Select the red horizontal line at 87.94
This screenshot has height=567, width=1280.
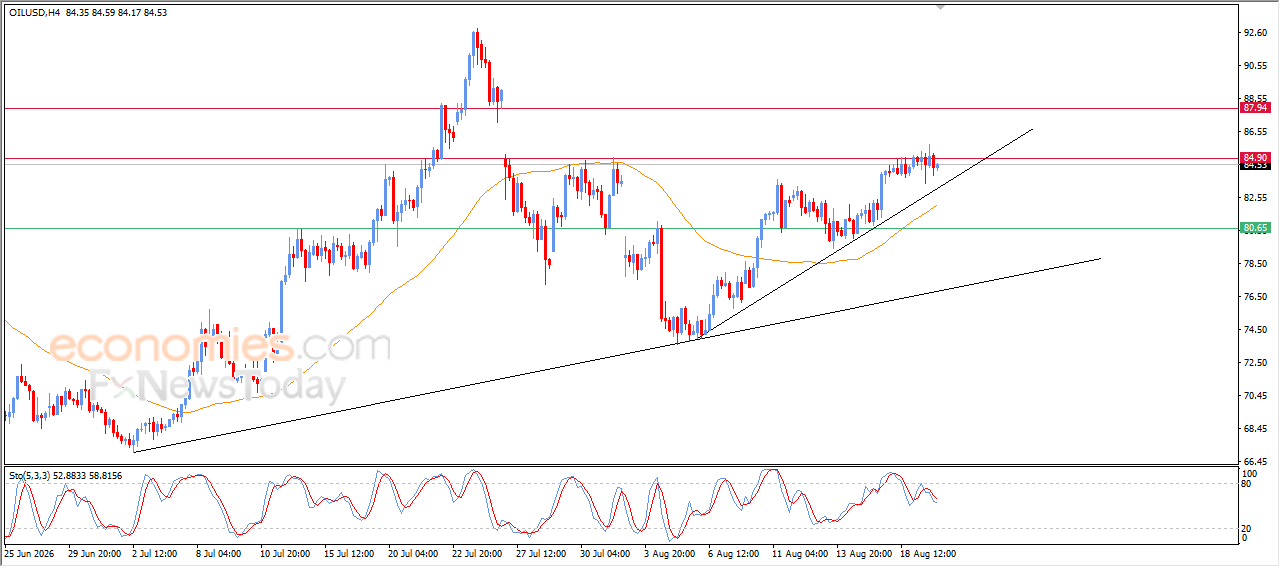620,108
